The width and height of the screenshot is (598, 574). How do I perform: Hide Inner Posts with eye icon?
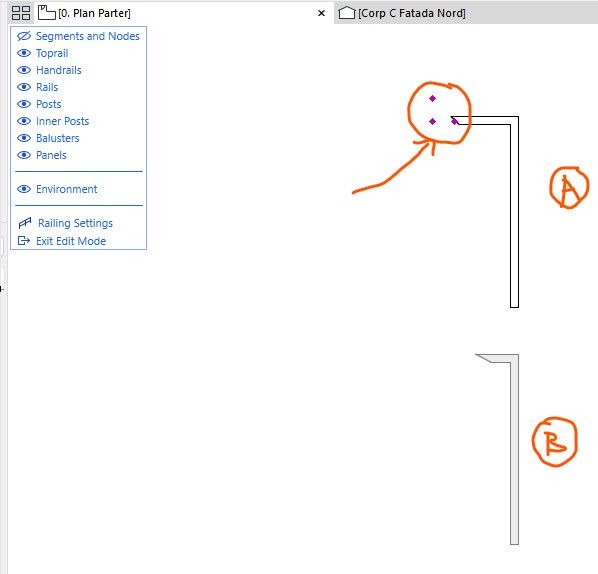point(24,121)
